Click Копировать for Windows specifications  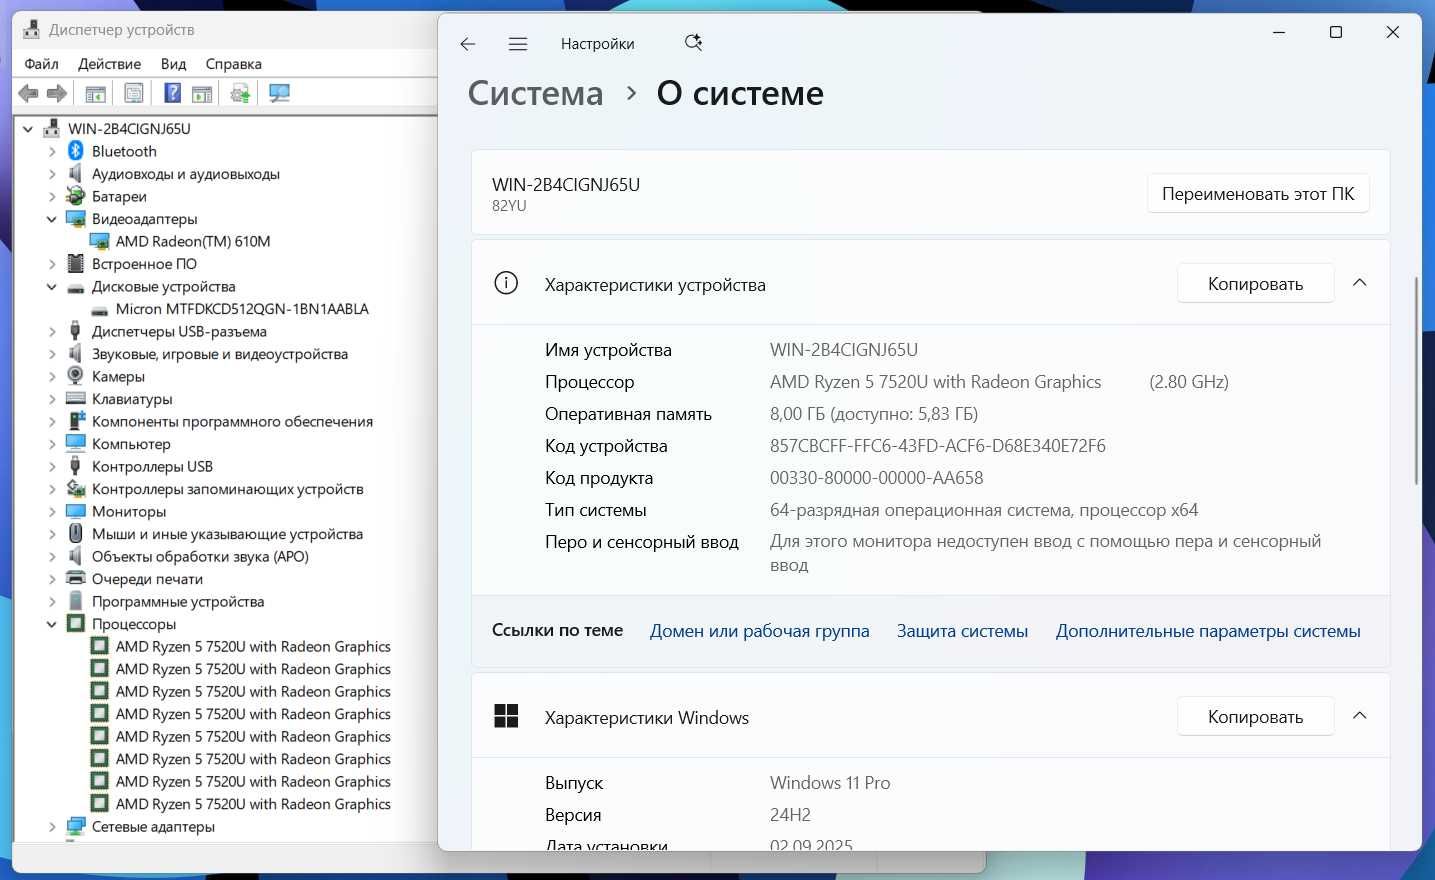(1256, 717)
